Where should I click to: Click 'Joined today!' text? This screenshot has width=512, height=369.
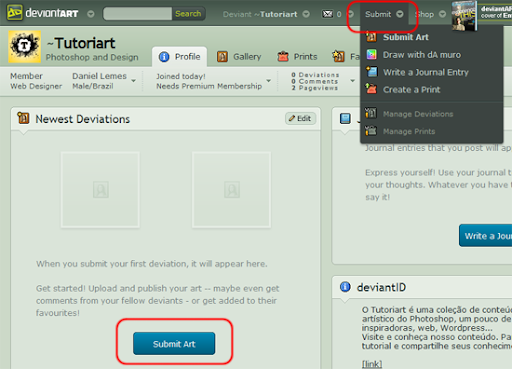click(x=181, y=76)
